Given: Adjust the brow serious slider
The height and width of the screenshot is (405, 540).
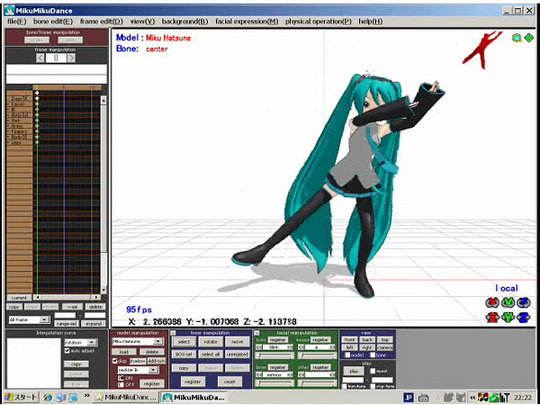Looking at the screenshot, I should [x=275, y=383].
